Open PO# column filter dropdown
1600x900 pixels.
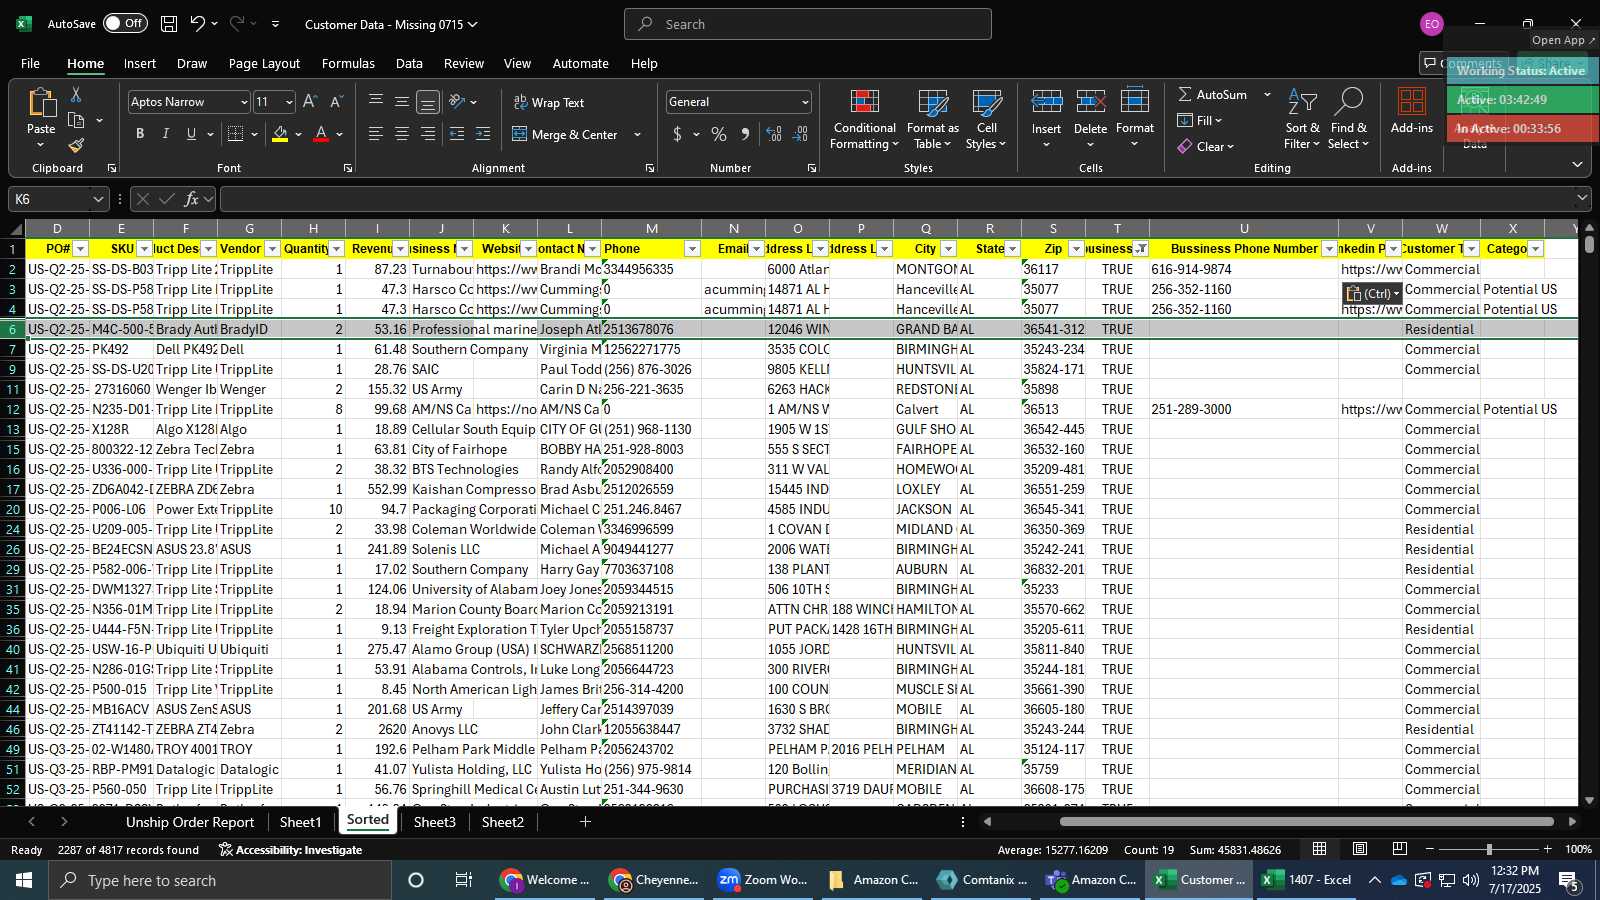pos(81,249)
